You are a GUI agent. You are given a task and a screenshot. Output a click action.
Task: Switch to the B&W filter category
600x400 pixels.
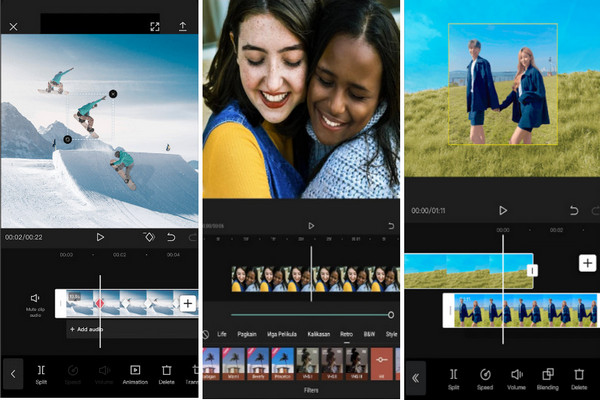coord(369,334)
